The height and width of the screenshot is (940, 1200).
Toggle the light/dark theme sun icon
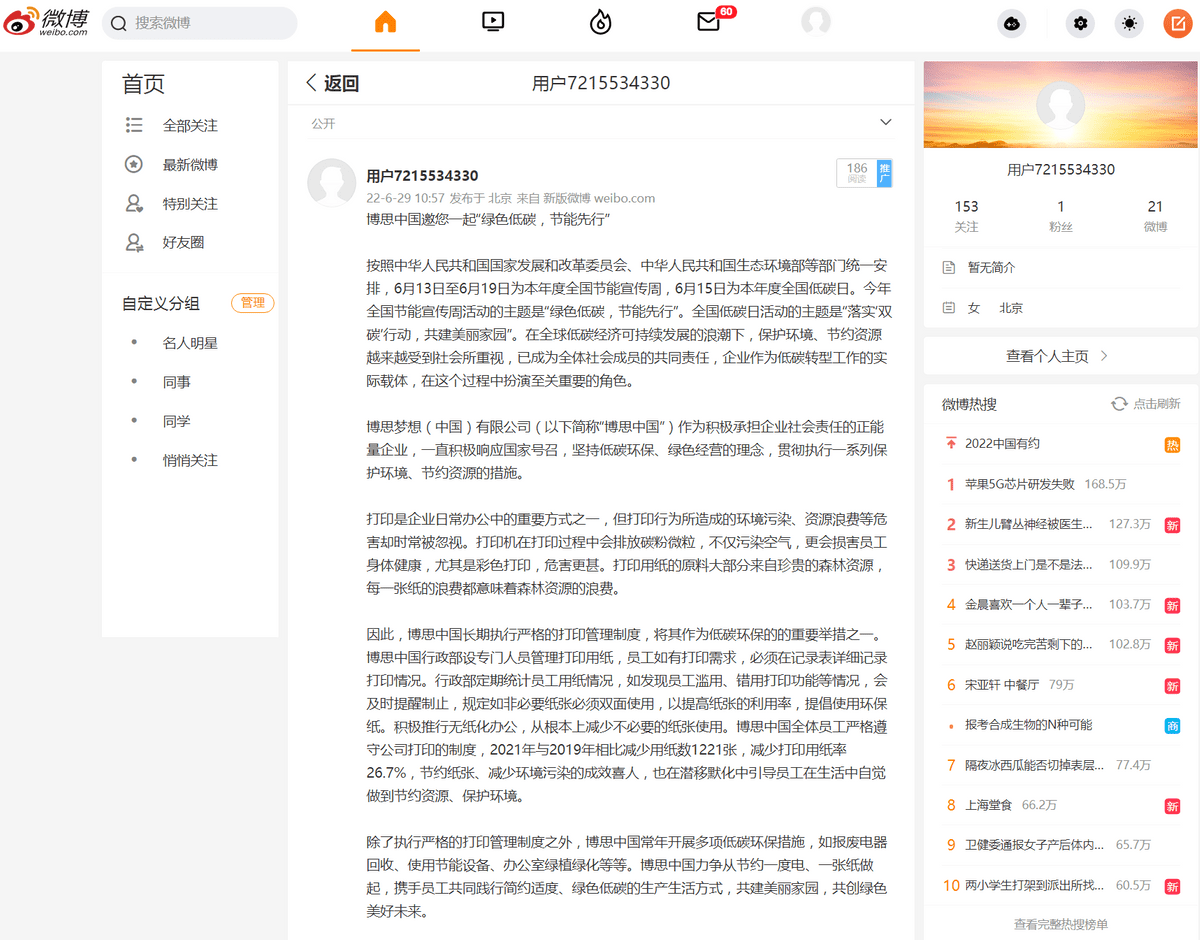tap(1129, 24)
